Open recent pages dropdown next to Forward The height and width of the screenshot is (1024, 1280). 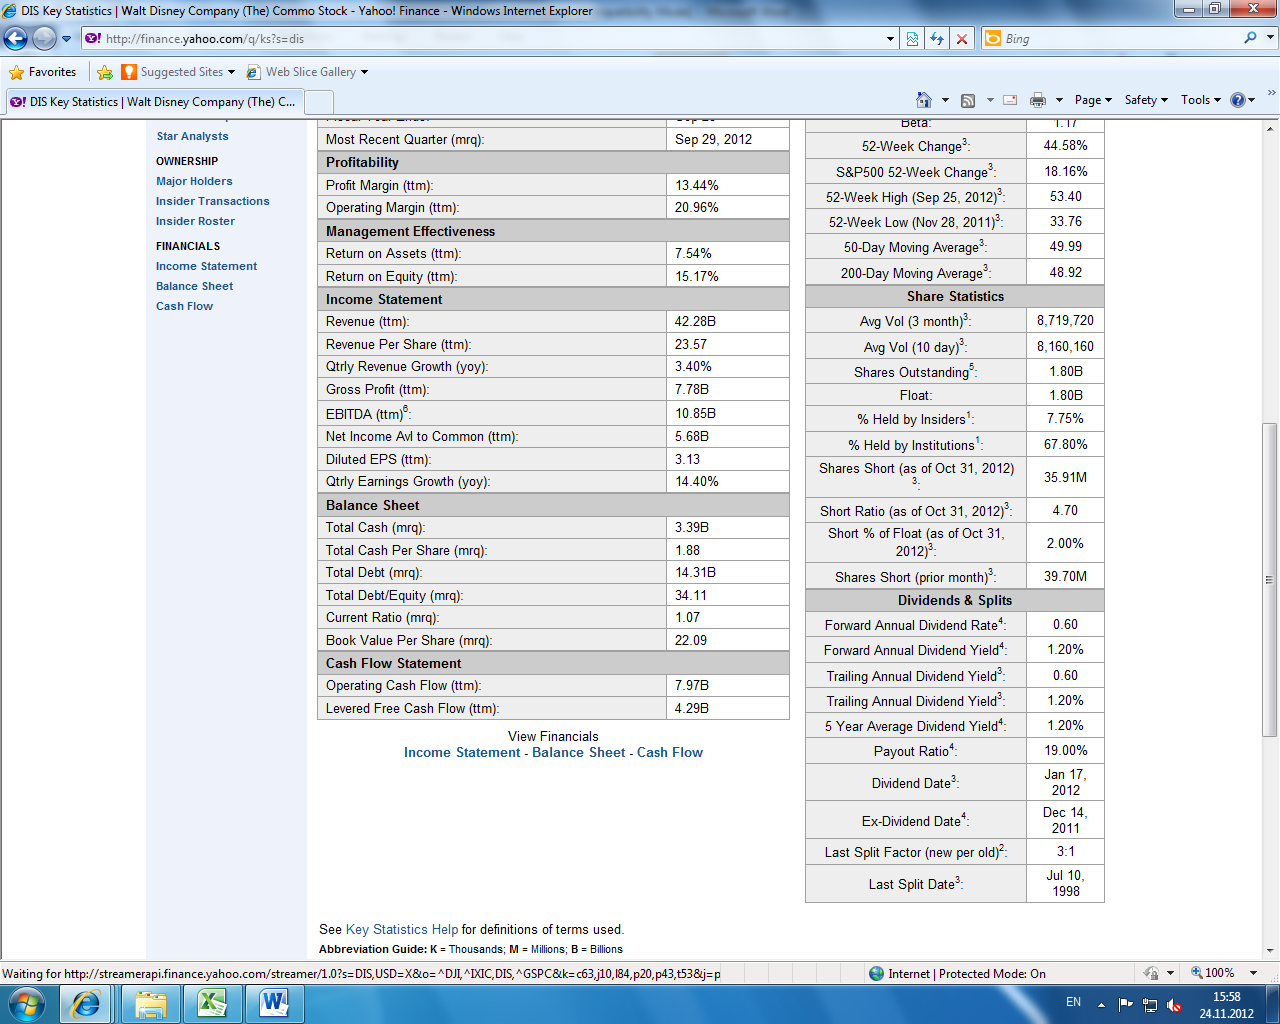point(67,39)
